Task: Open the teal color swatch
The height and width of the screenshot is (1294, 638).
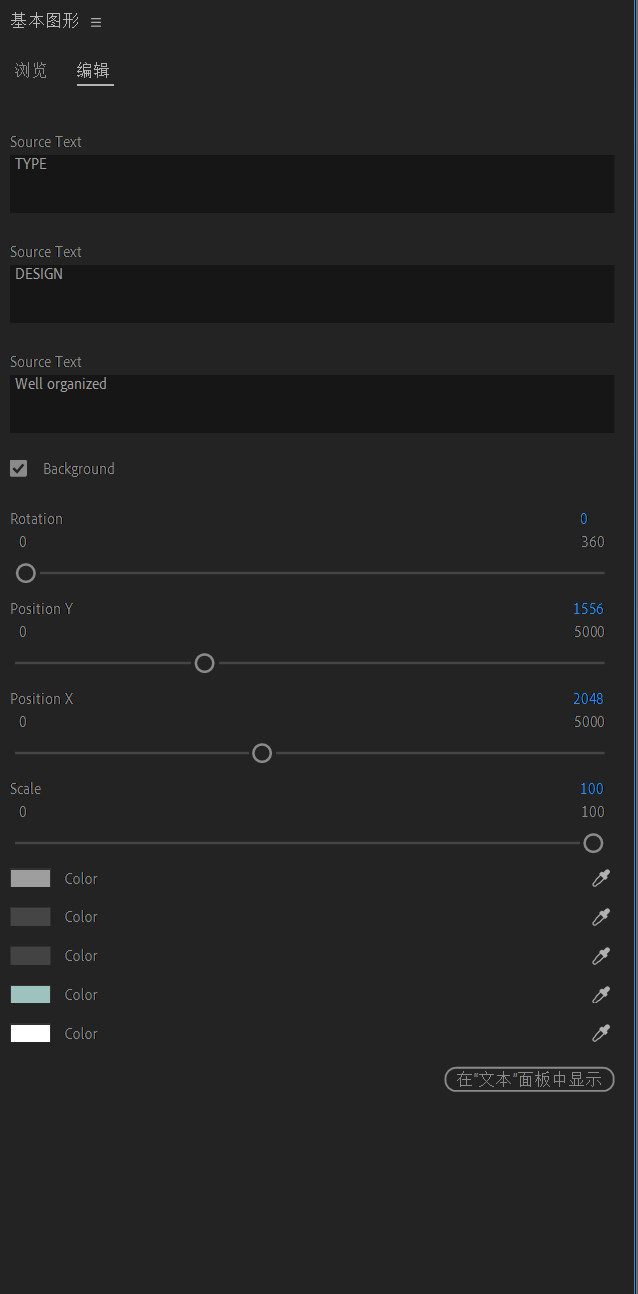Action: [31, 995]
